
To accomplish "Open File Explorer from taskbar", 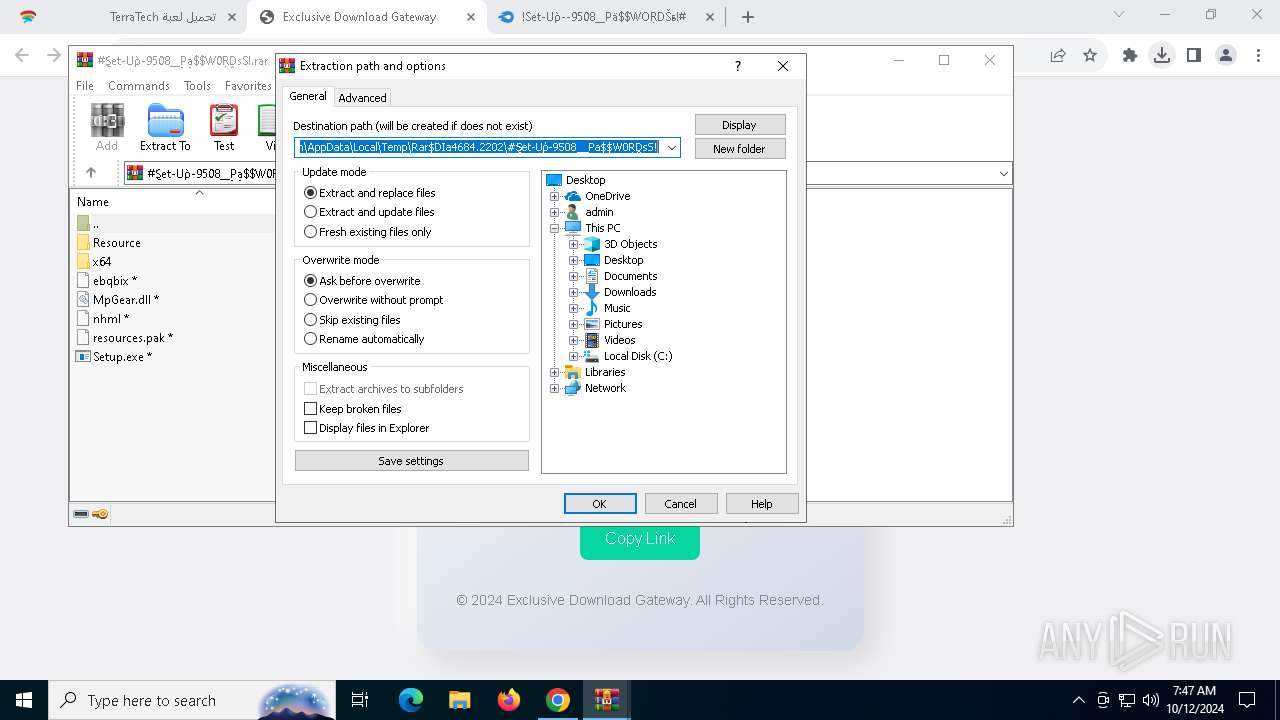I will coord(460,700).
